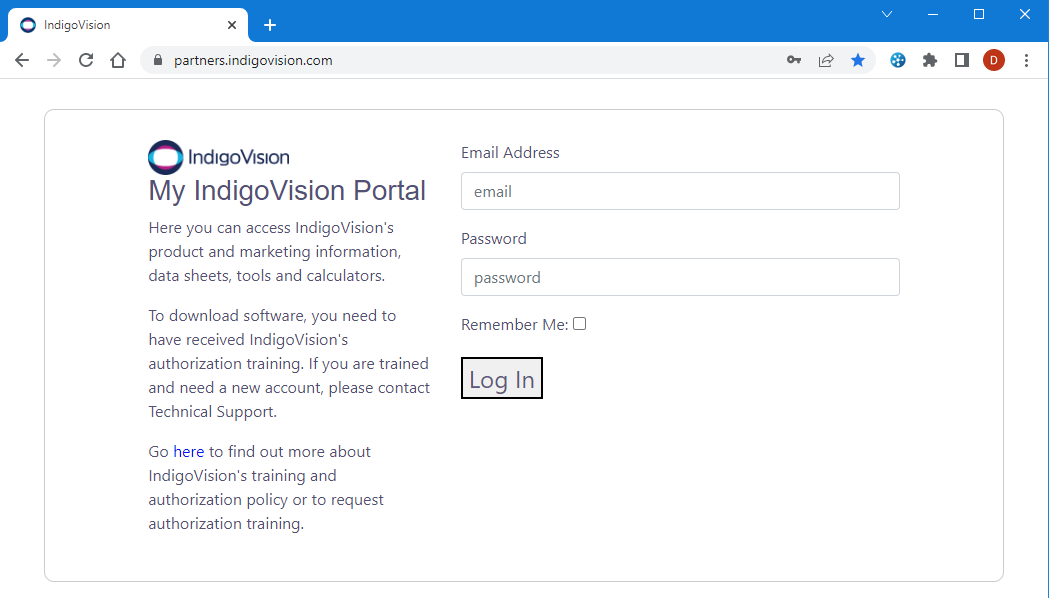This screenshot has height=598, width=1049.
Task: Click the 'here' training link
Action: tap(188, 451)
